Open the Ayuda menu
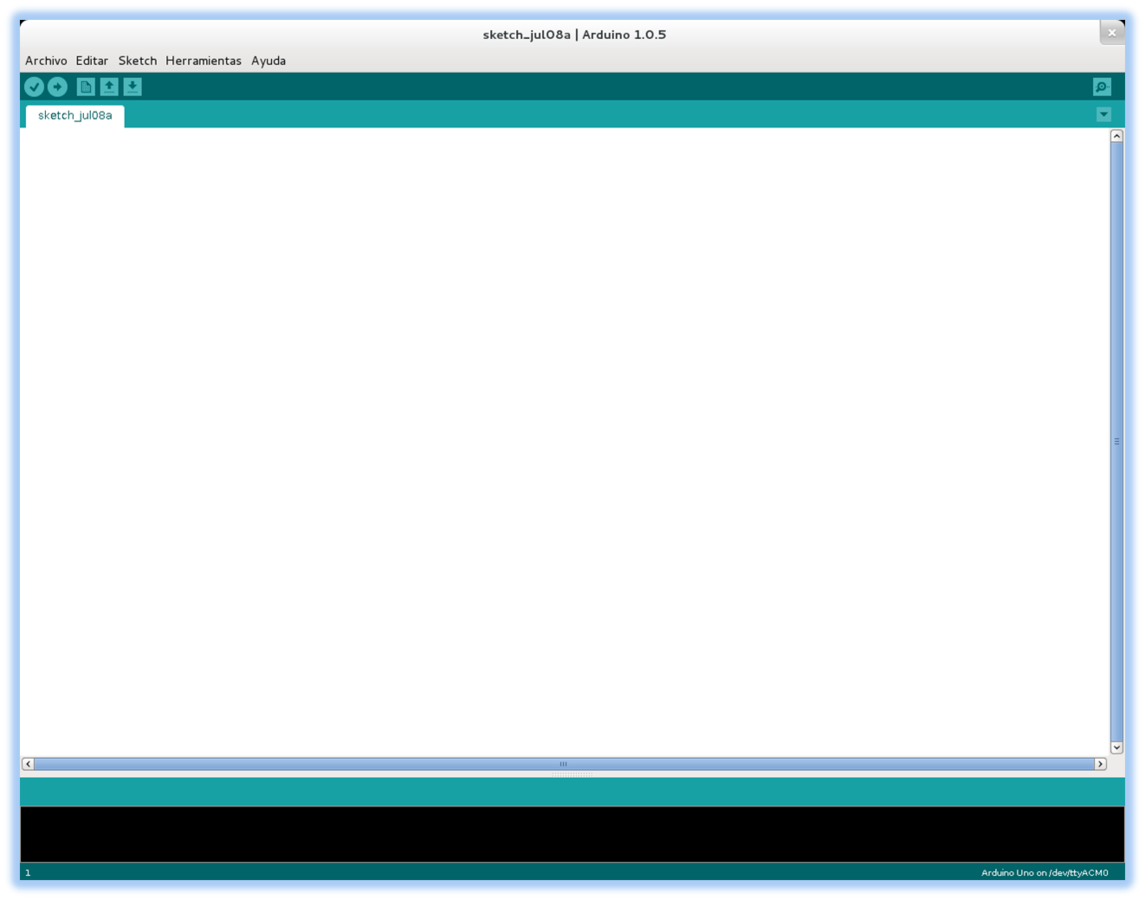The height and width of the screenshot is (900, 1145). pyautogui.click(x=269, y=61)
